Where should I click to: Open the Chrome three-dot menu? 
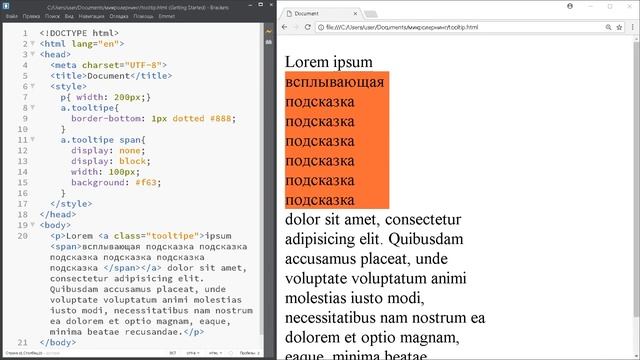pyautogui.click(x=633, y=27)
